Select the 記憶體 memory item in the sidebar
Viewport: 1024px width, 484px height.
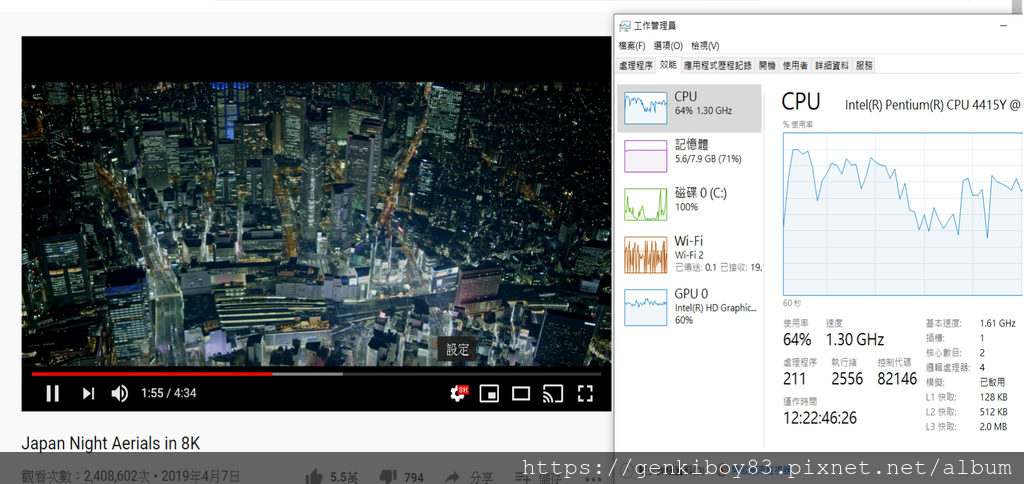coord(690,156)
